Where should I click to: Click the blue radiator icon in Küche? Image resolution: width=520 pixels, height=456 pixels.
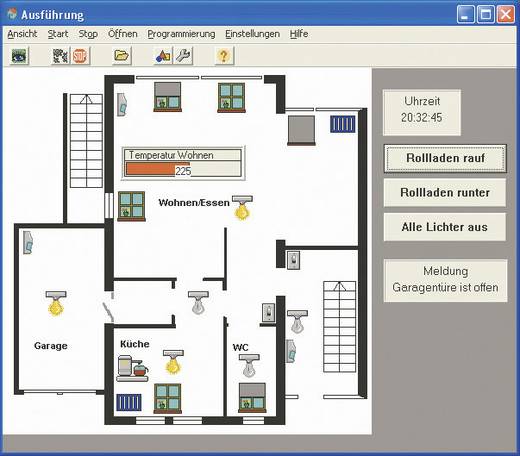129,402
